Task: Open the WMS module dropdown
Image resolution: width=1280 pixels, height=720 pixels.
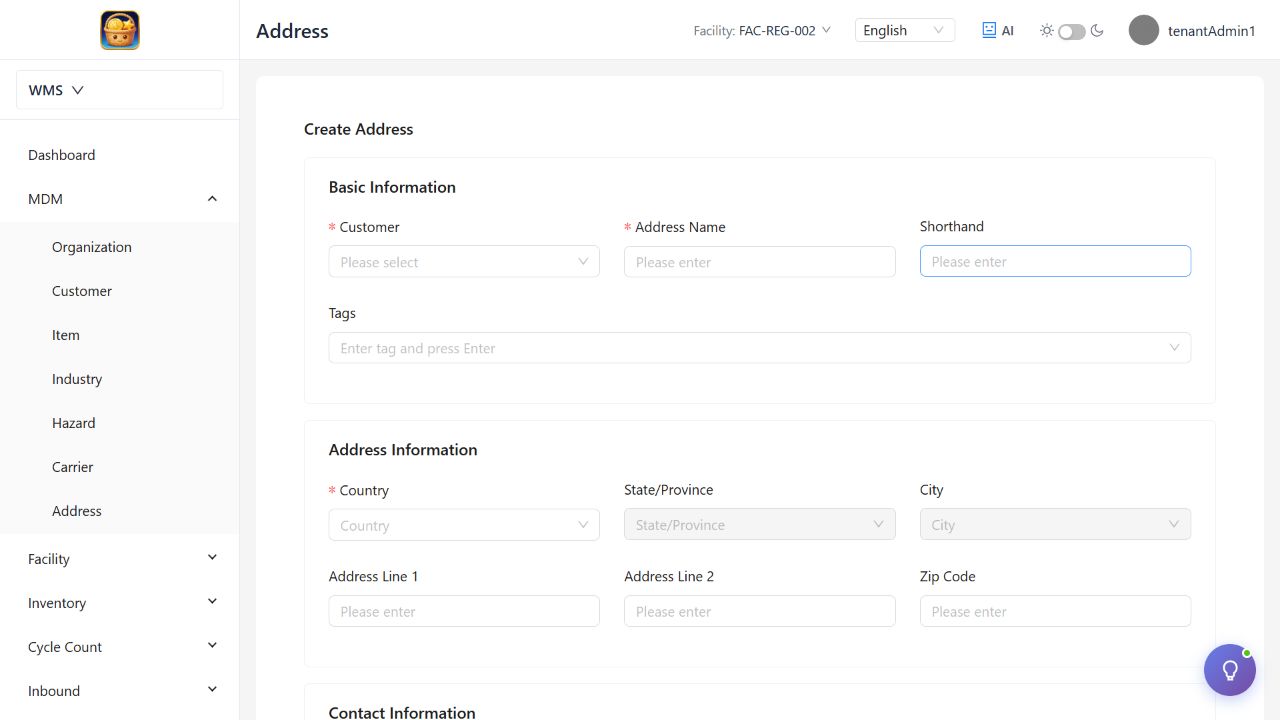Action: (120, 90)
